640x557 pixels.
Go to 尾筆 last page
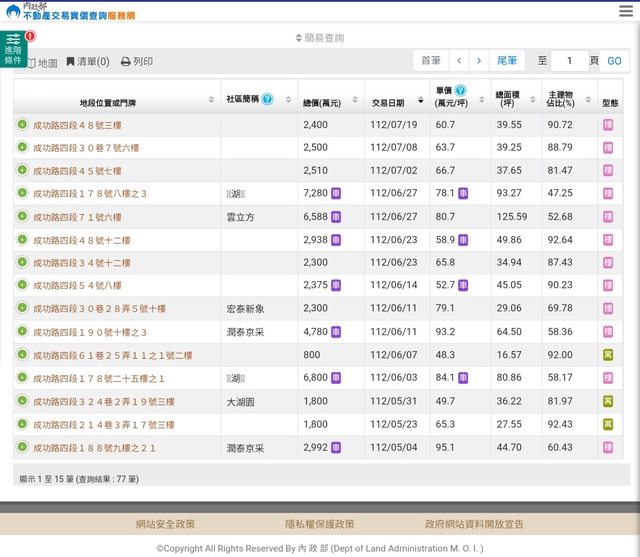pos(508,61)
